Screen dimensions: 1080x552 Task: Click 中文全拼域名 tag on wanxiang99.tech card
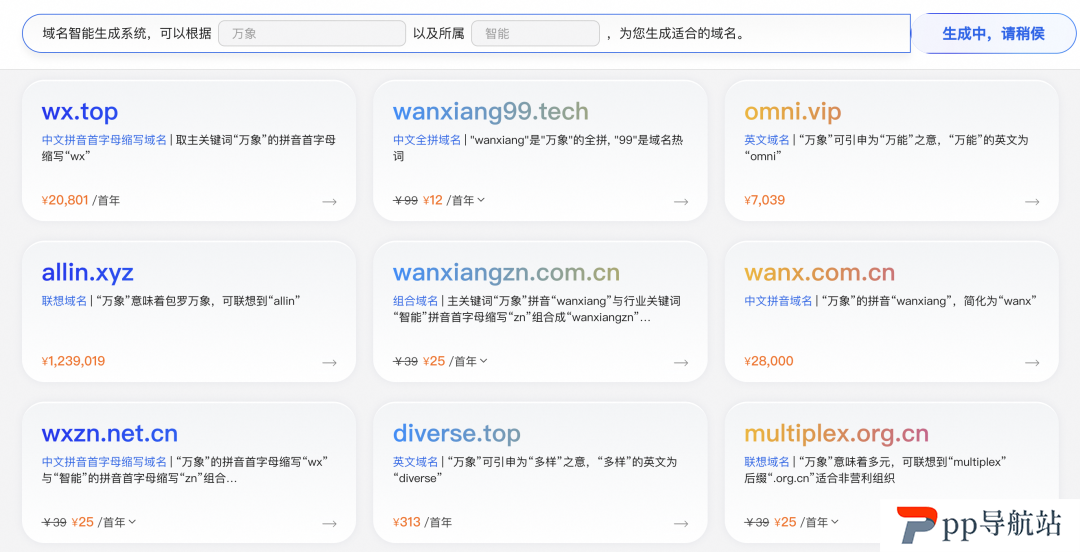pos(427,140)
